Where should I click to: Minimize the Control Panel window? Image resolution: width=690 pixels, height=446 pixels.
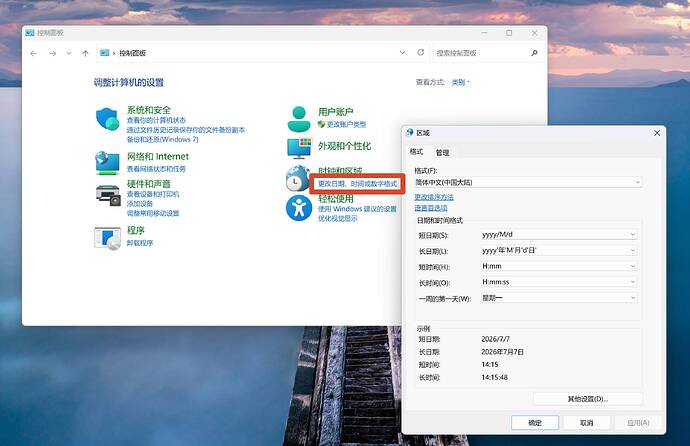484,33
